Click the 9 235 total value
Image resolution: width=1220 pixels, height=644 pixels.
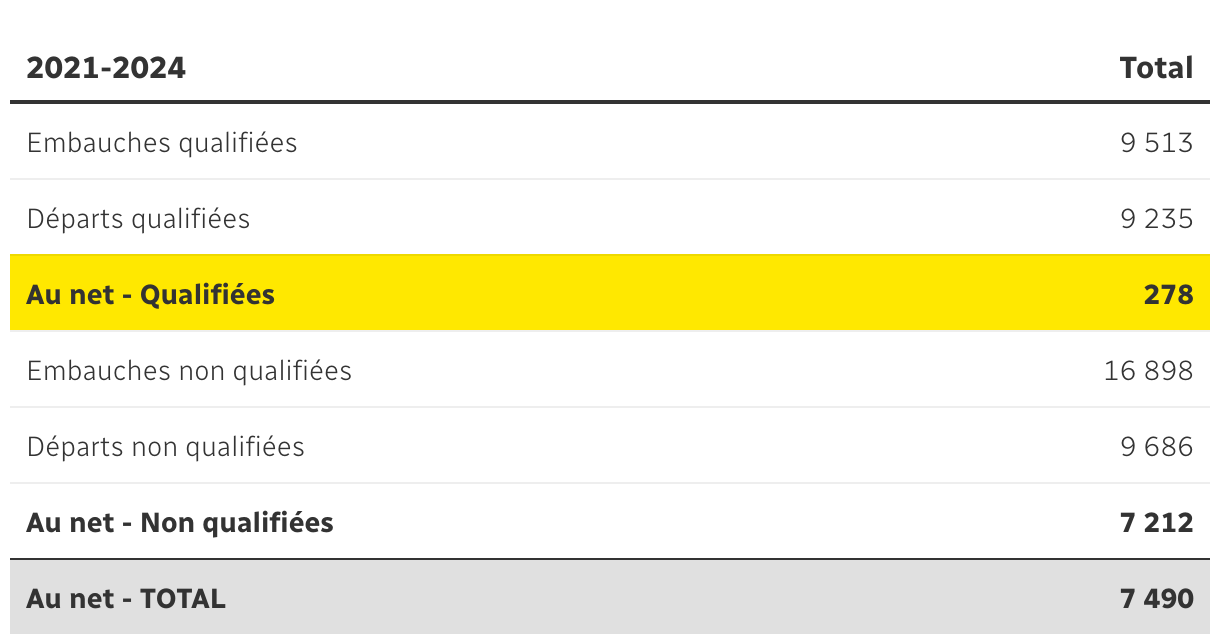click(x=1156, y=219)
